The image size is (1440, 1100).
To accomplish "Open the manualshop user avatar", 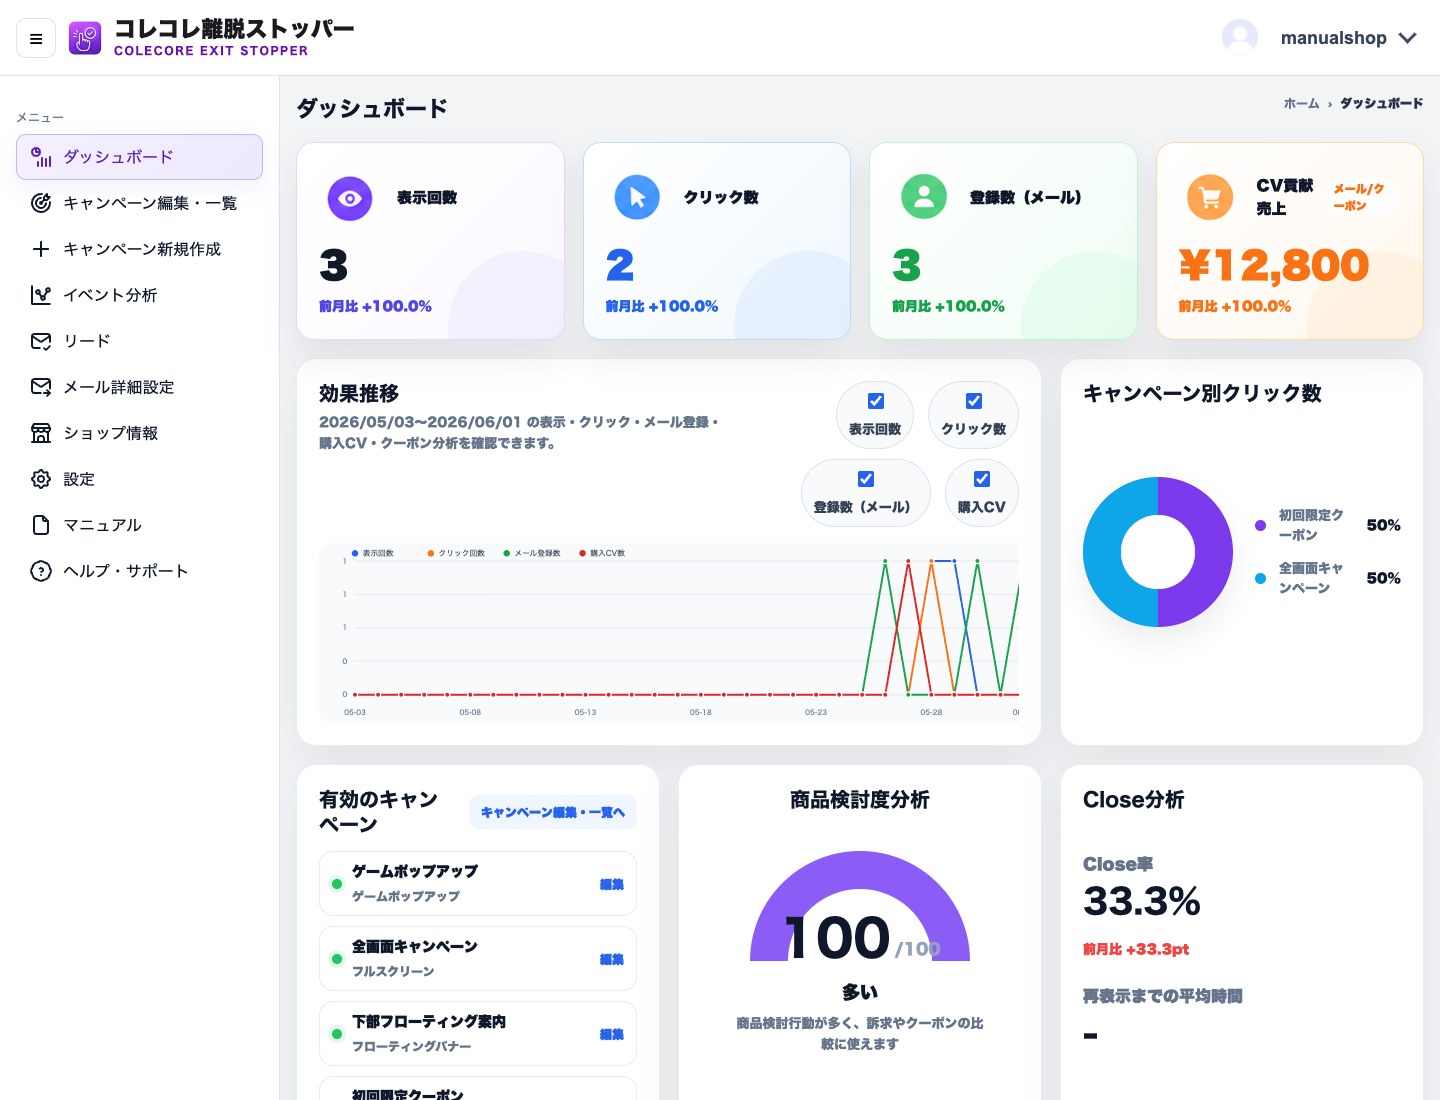I will coord(1240,38).
